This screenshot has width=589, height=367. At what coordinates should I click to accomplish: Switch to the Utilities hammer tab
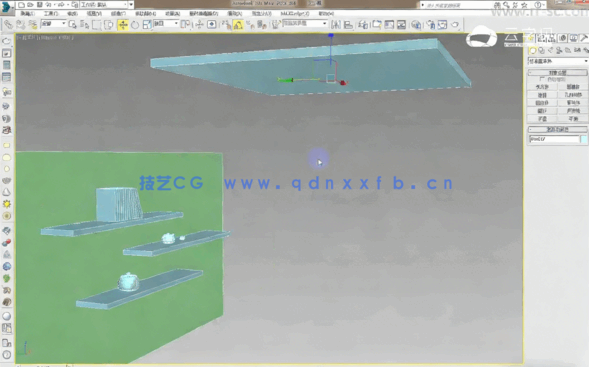pos(584,38)
